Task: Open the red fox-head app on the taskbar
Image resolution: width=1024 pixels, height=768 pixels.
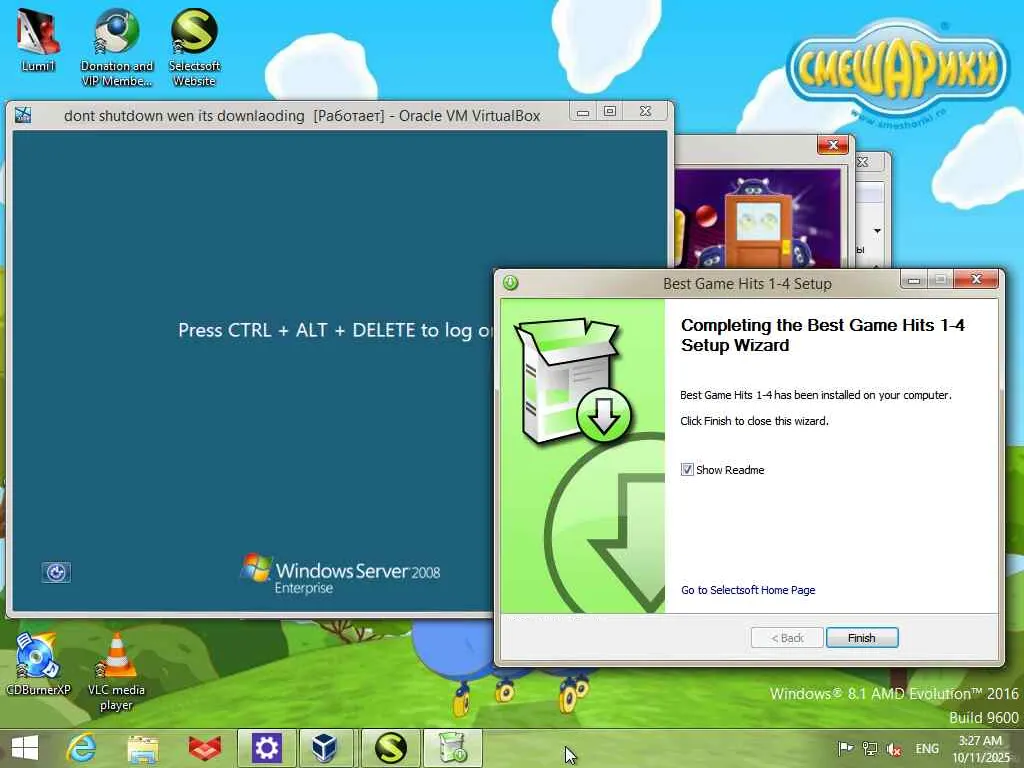Action: tap(204, 748)
